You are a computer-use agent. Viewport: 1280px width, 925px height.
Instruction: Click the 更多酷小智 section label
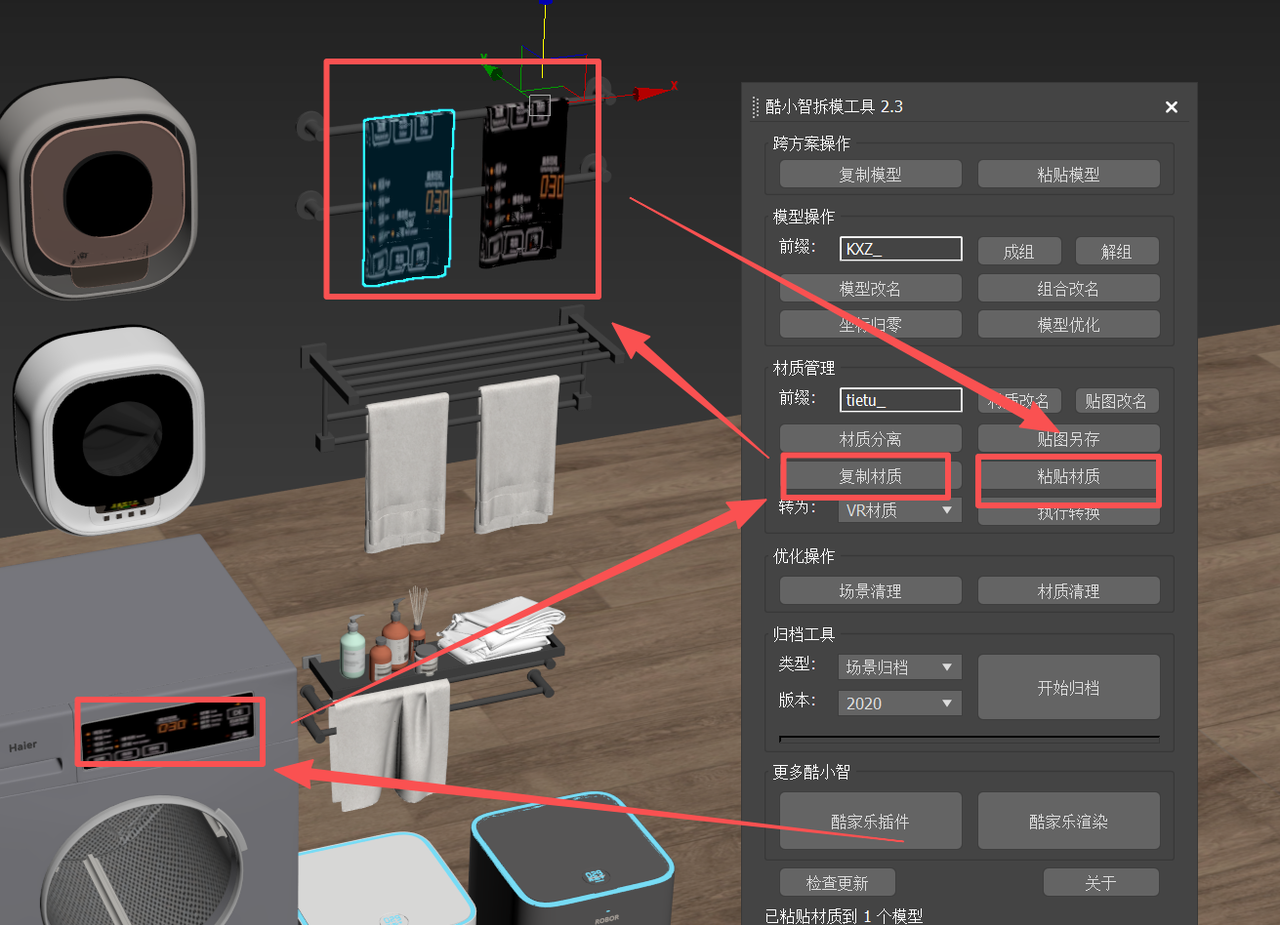pos(811,772)
